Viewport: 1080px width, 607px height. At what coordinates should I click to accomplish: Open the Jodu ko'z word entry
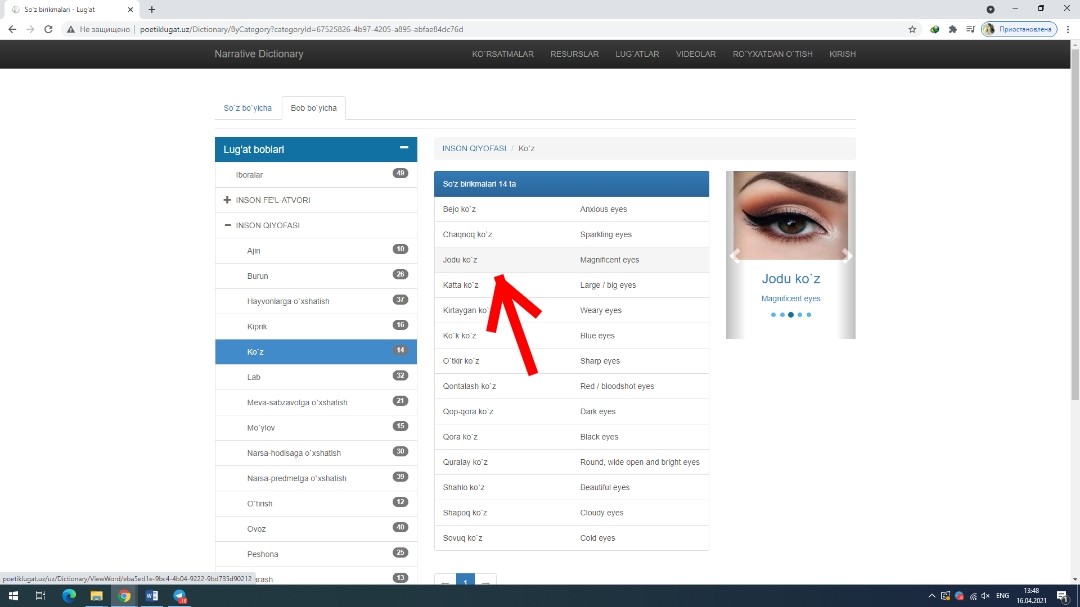(x=460, y=260)
